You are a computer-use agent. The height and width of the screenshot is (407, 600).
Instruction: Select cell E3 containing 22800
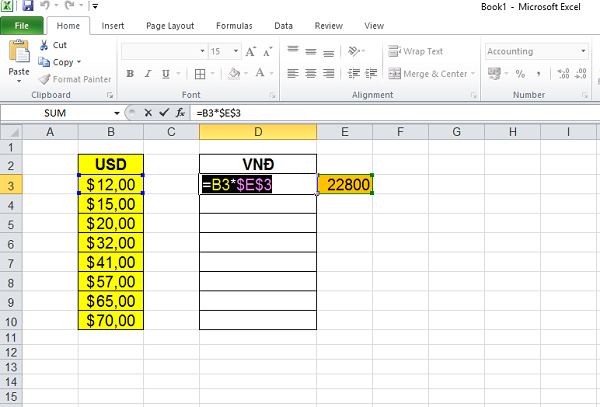pyautogui.click(x=344, y=184)
